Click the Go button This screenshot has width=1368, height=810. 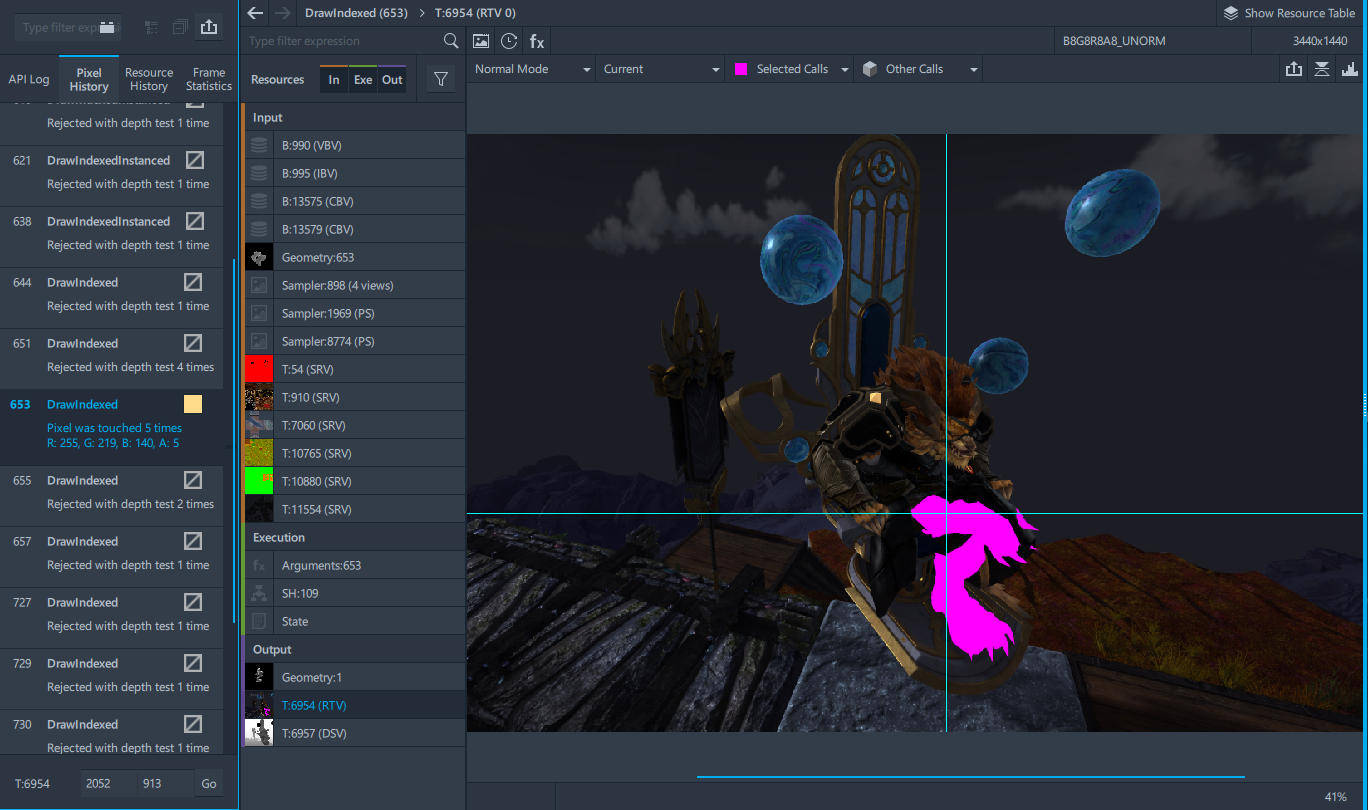209,784
